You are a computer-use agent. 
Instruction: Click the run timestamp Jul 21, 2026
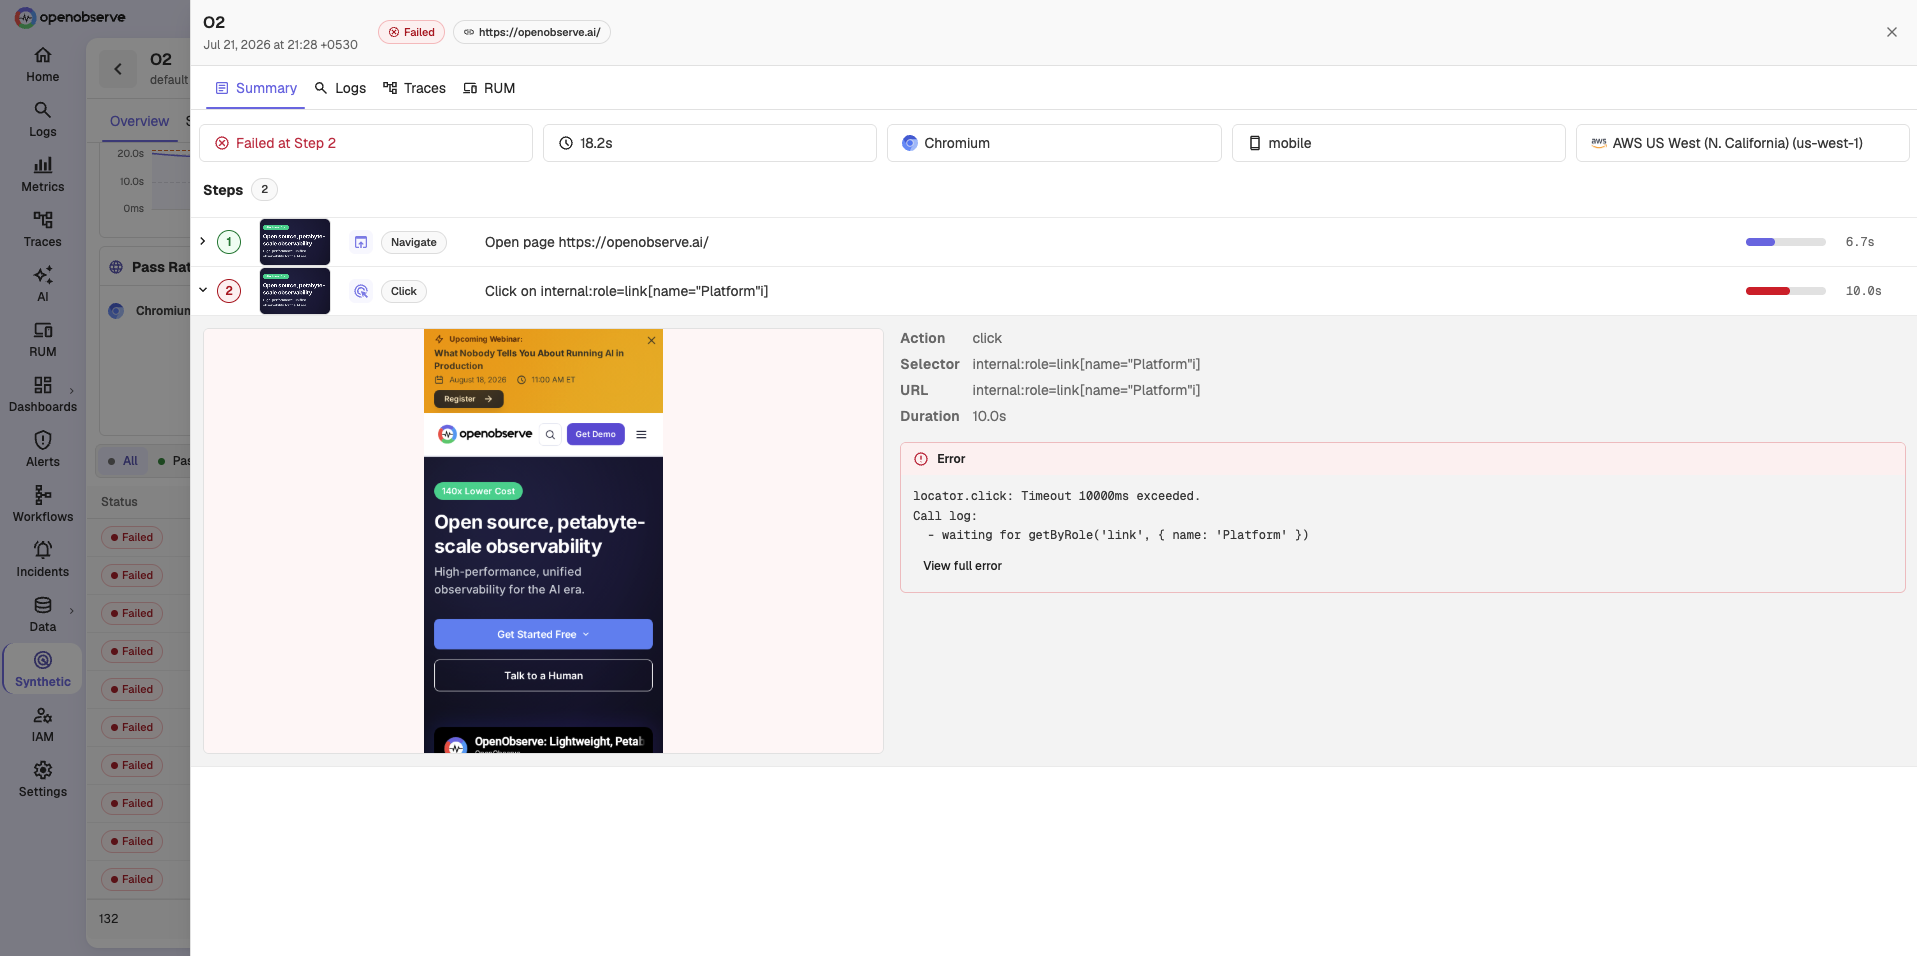(x=280, y=45)
